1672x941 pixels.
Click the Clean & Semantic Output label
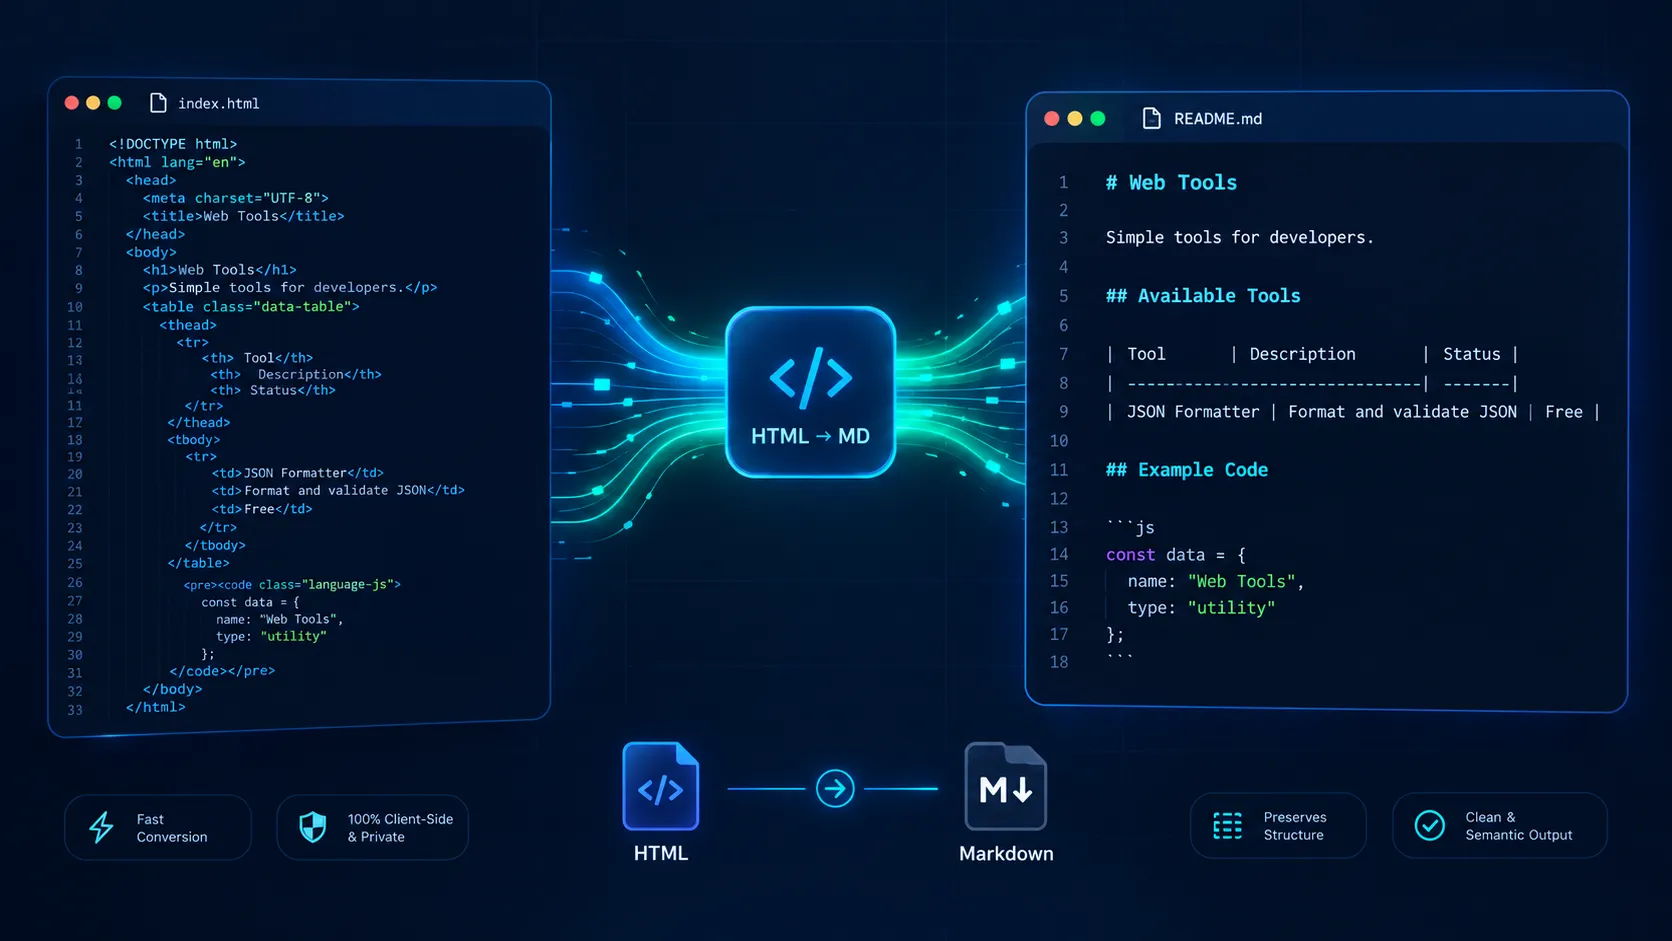click(1519, 826)
